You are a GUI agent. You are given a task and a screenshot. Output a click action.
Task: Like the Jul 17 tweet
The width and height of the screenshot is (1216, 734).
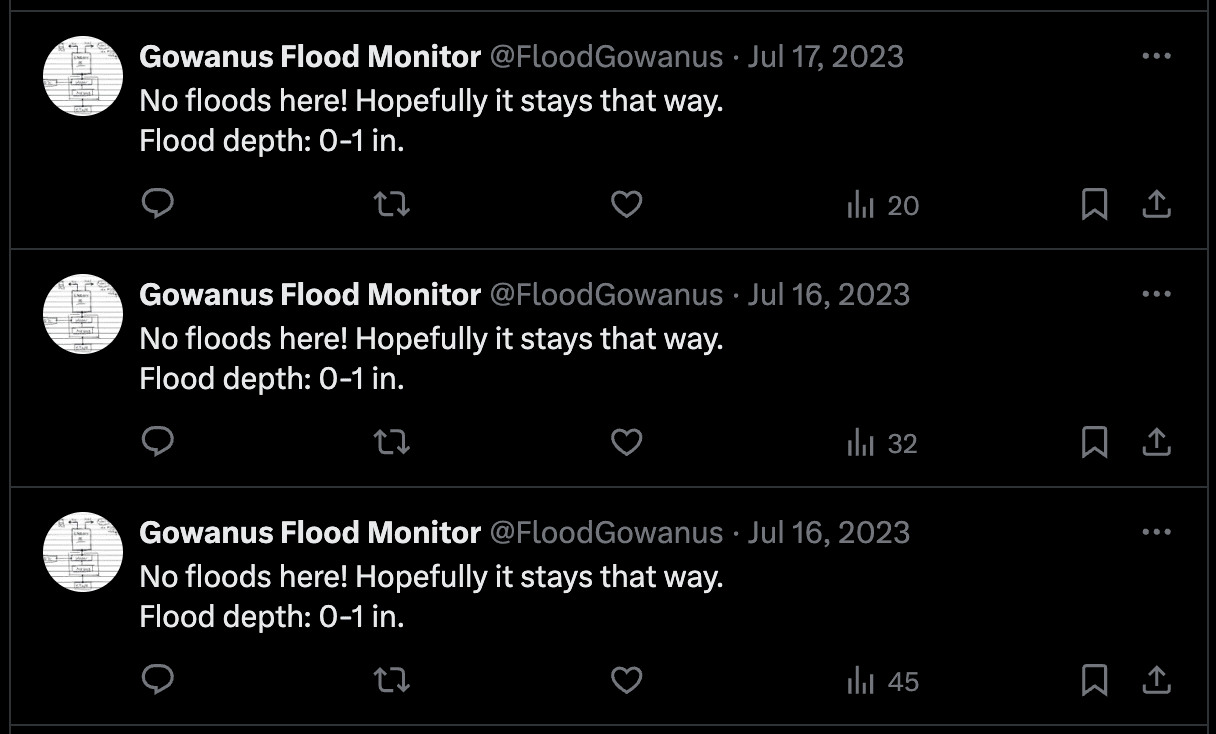click(x=626, y=204)
